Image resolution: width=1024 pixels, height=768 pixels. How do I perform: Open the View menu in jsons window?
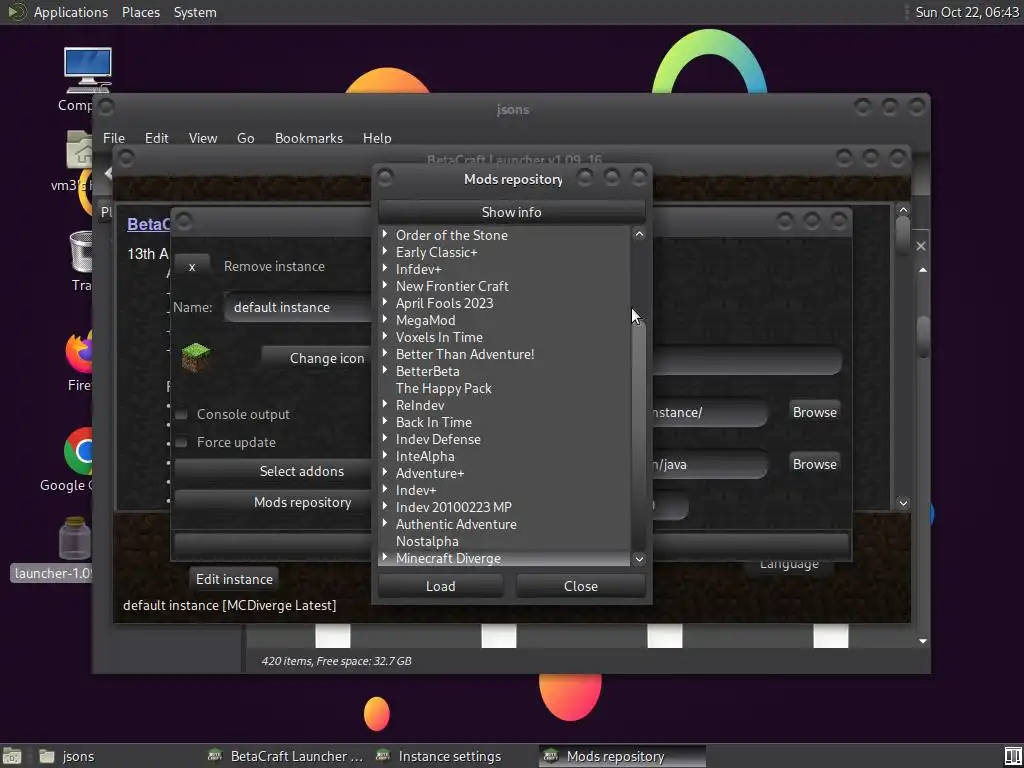coord(202,138)
